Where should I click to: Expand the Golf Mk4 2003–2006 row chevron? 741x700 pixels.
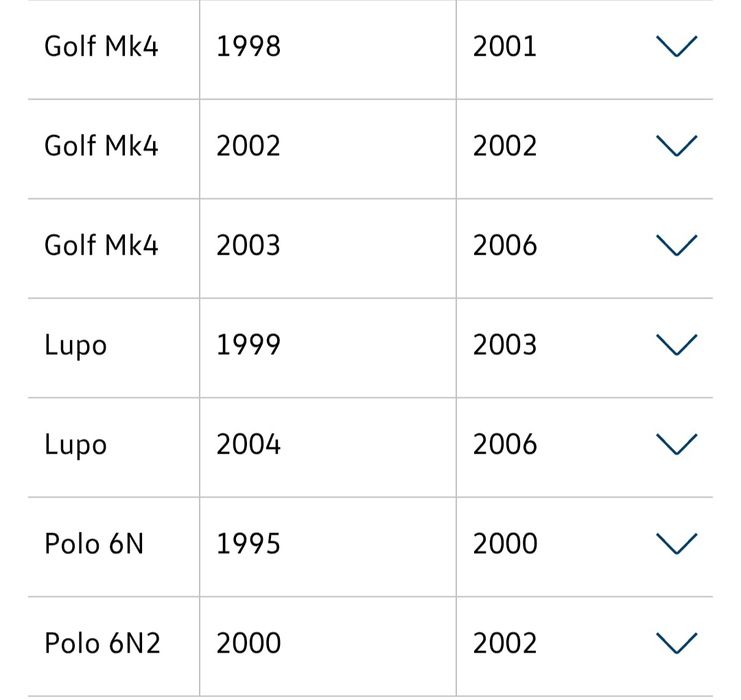tap(676, 245)
